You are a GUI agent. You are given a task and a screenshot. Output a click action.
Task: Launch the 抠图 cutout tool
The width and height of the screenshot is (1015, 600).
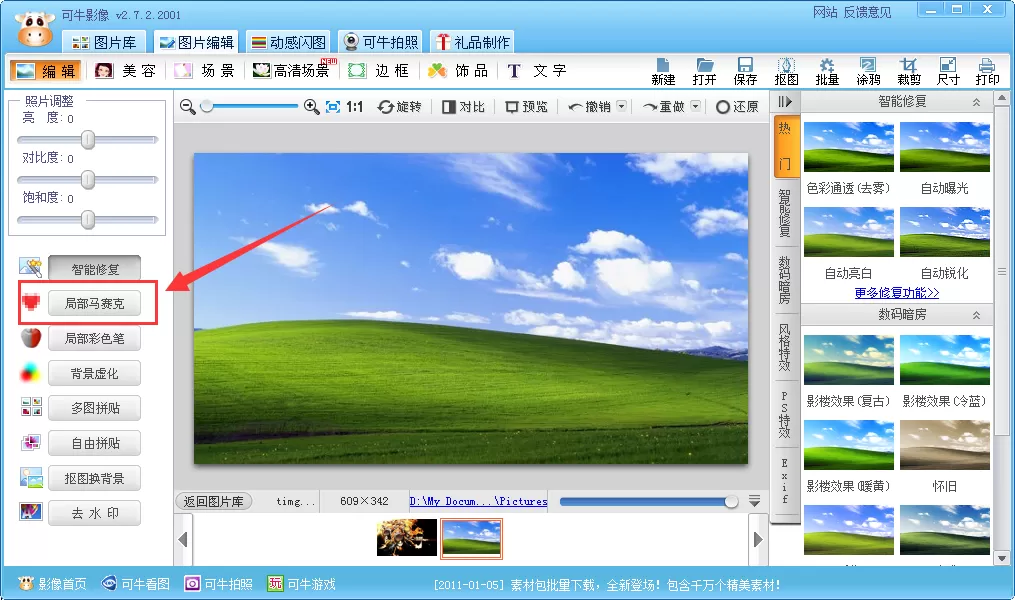786,71
